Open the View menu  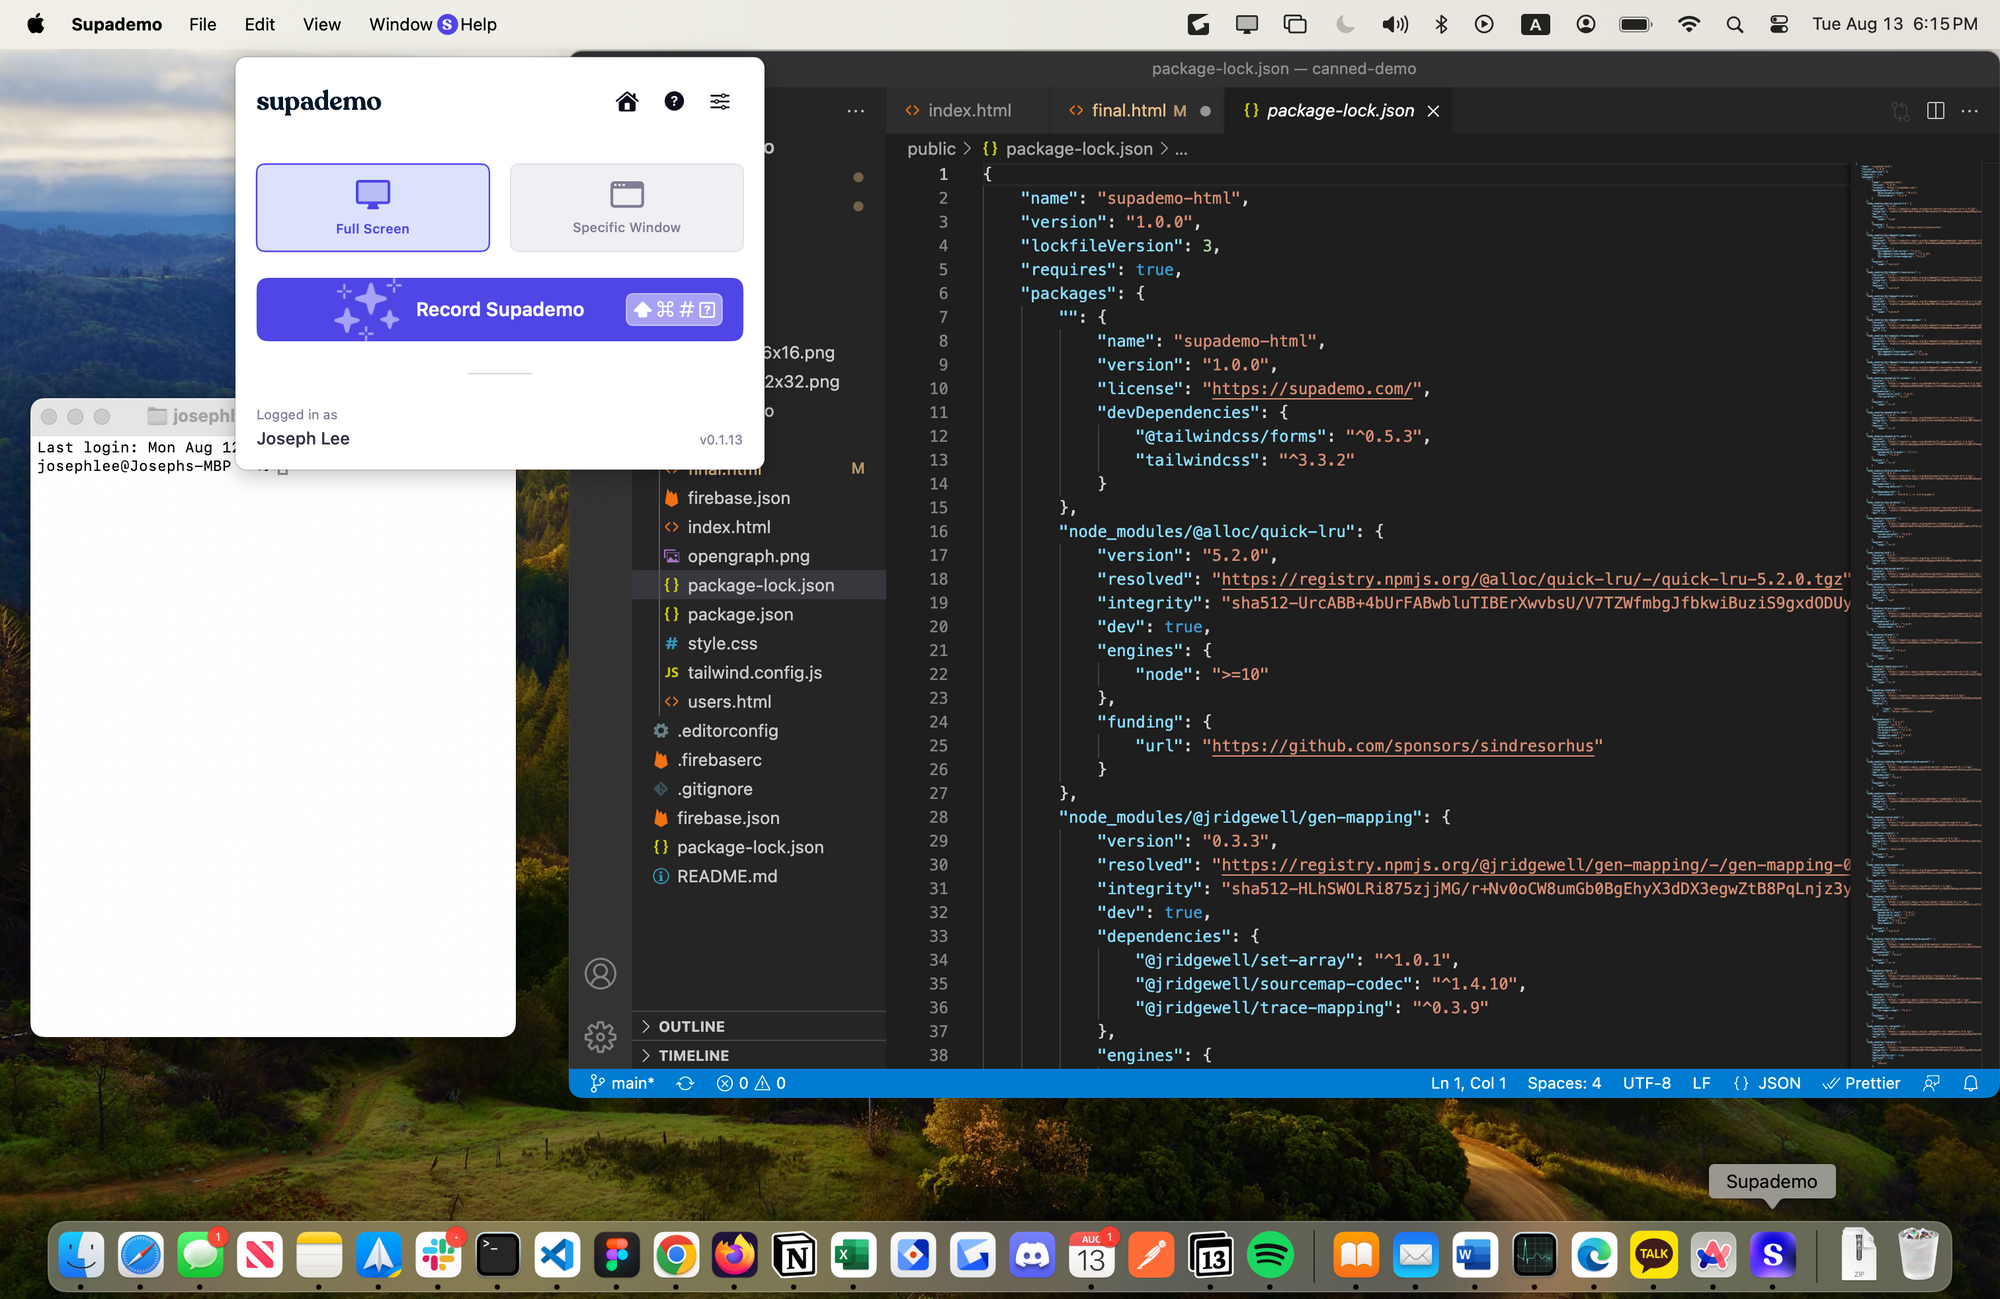(321, 24)
